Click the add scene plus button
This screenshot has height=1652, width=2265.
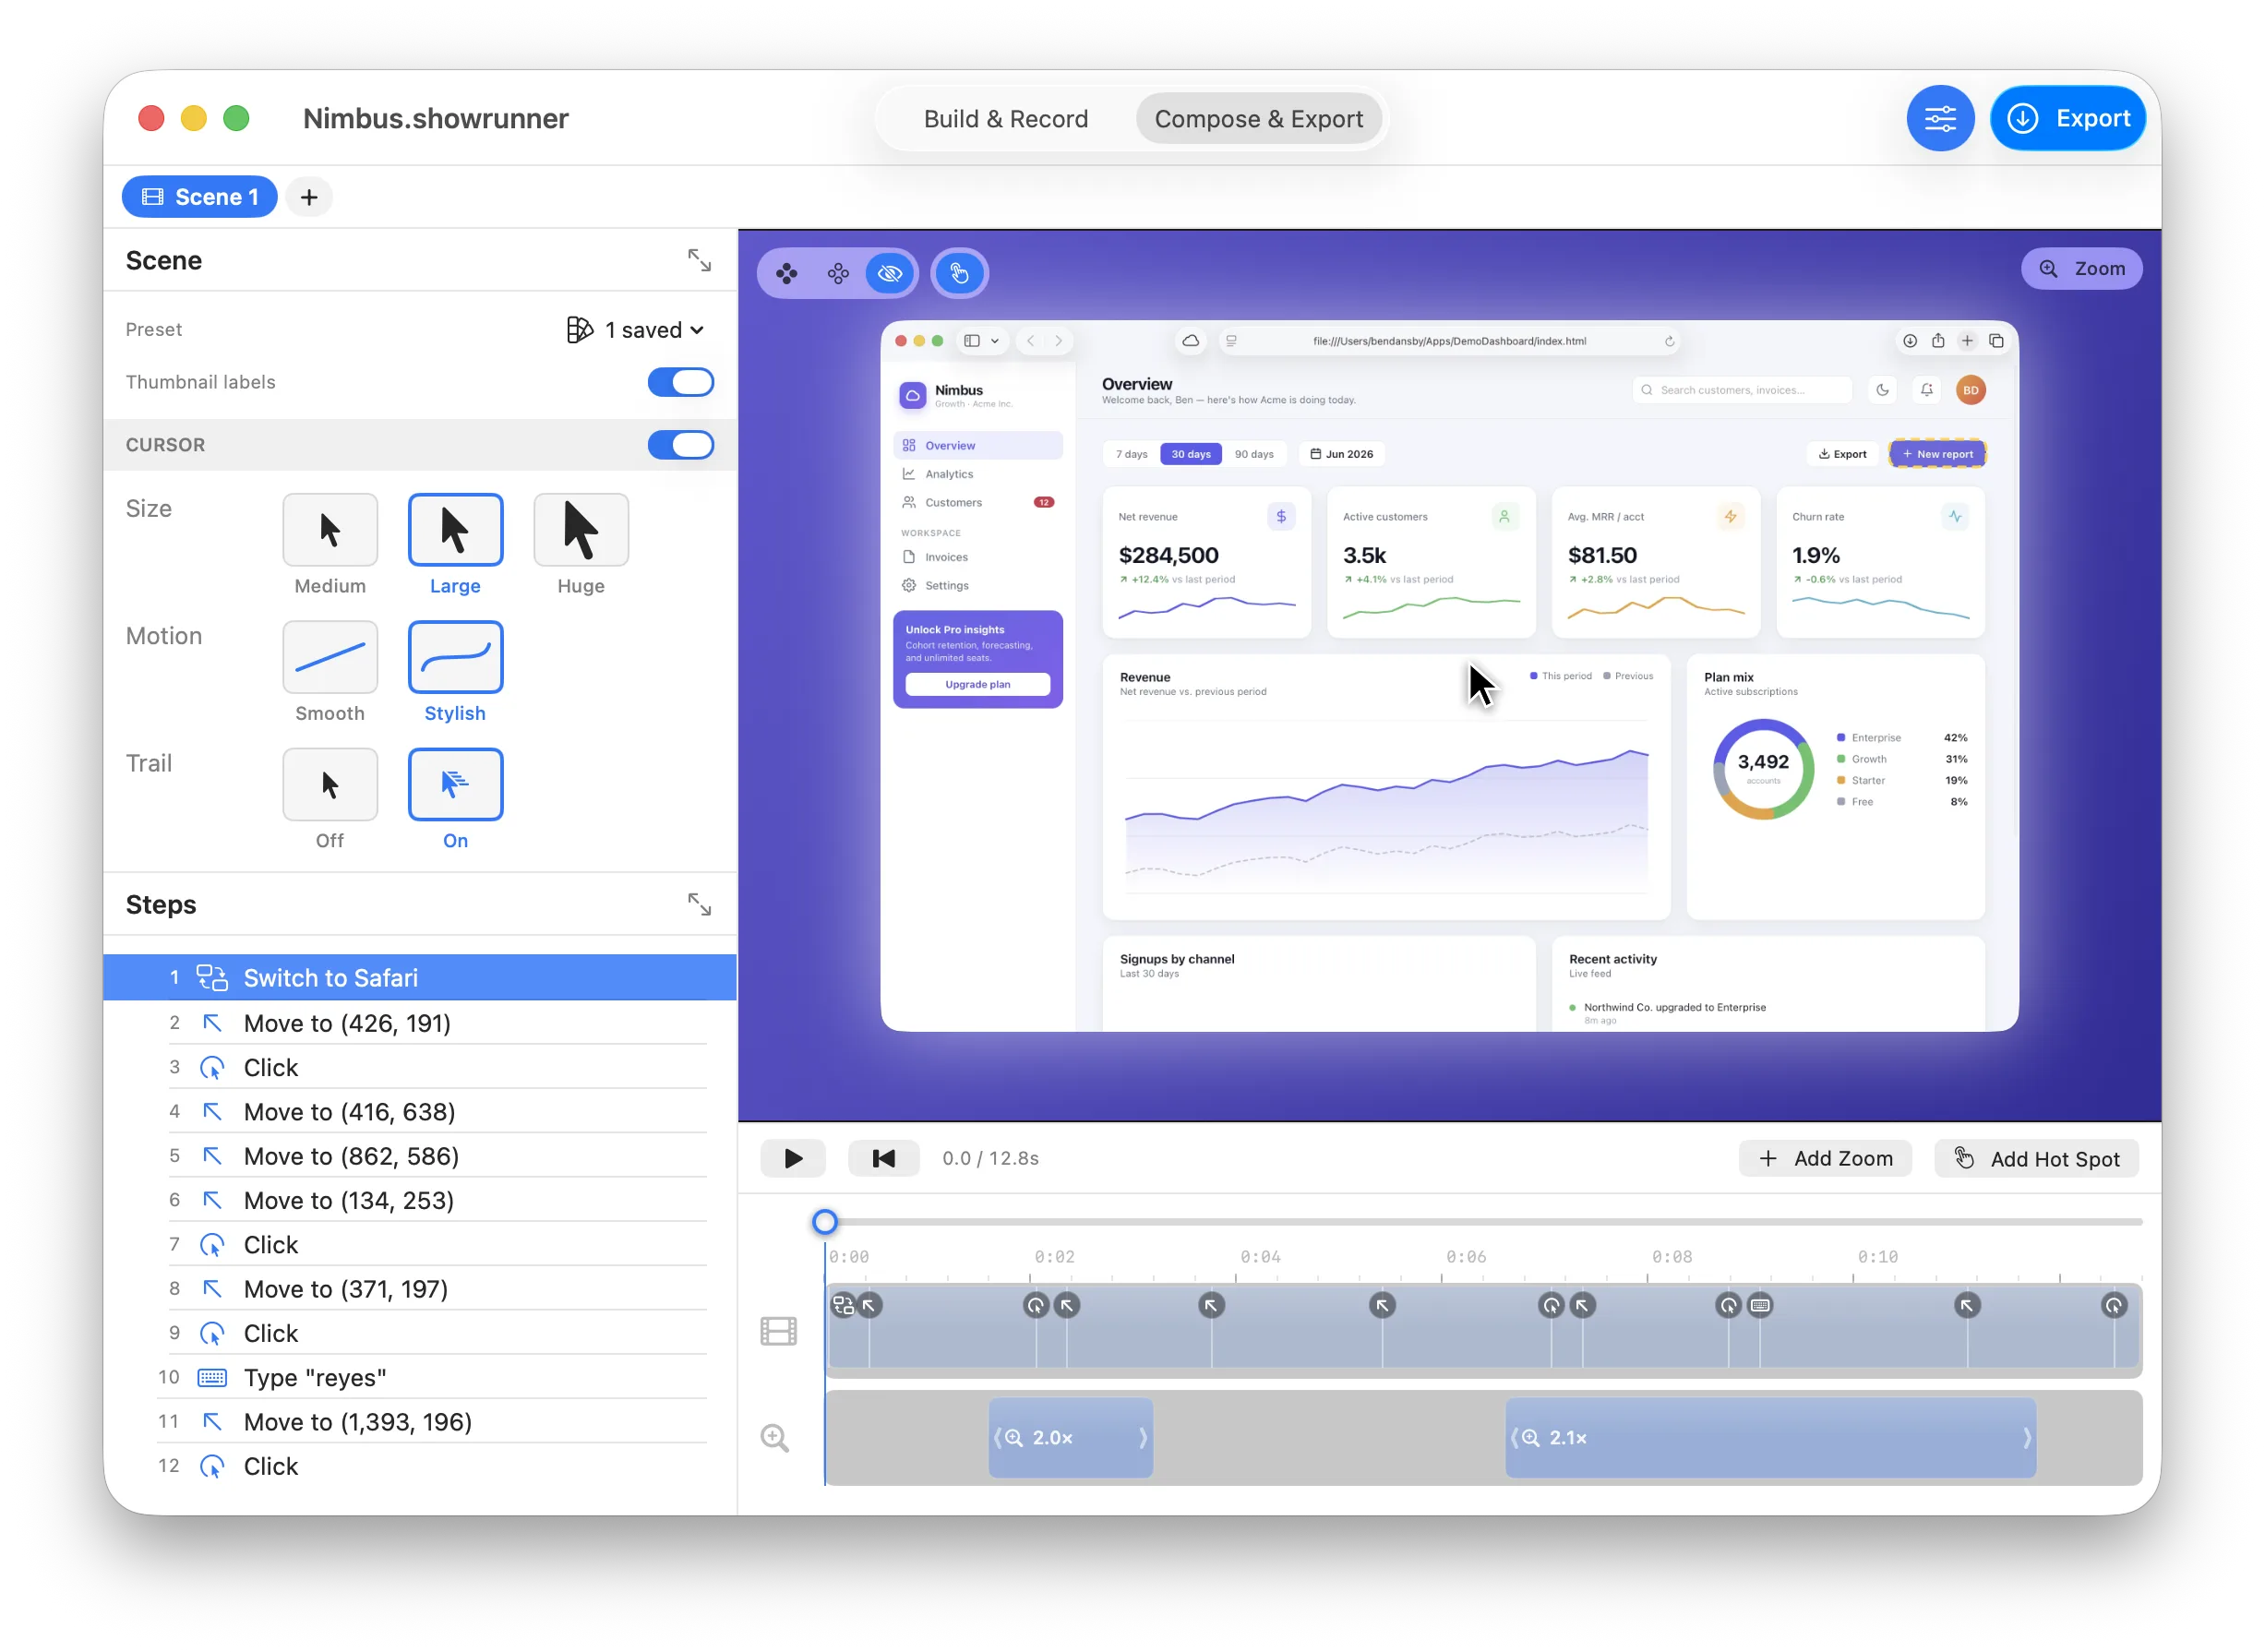pyautogui.click(x=309, y=197)
